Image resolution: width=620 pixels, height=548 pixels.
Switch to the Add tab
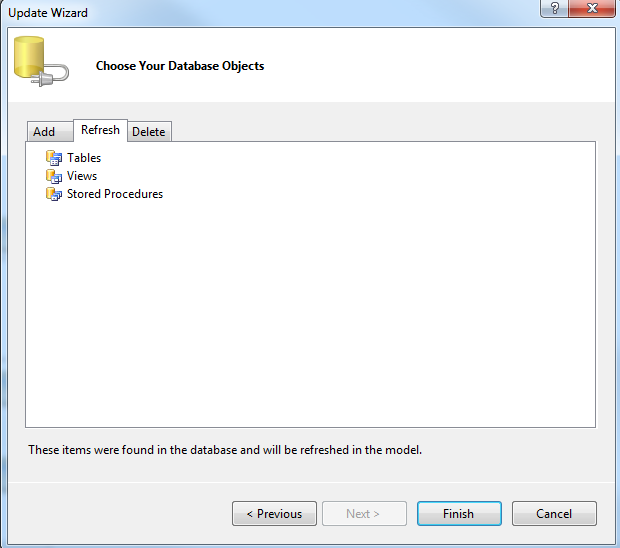[x=50, y=132]
